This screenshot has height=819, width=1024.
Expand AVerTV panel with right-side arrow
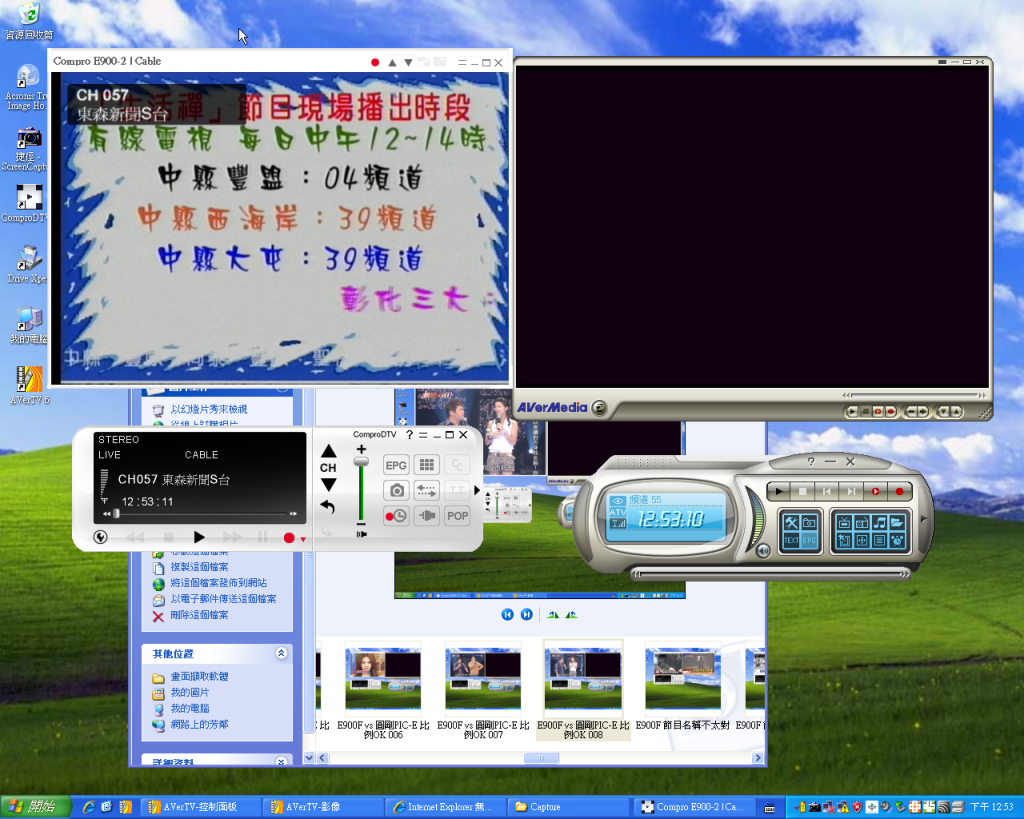pyautogui.click(x=923, y=519)
